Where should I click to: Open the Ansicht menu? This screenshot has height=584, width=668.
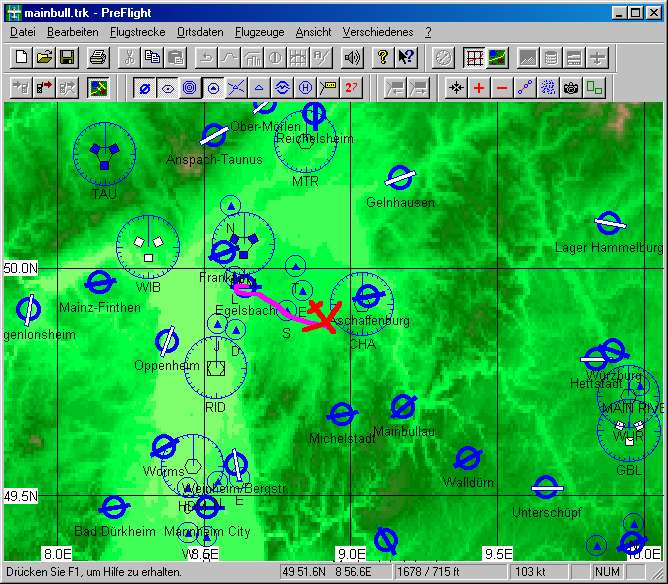[313, 33]
